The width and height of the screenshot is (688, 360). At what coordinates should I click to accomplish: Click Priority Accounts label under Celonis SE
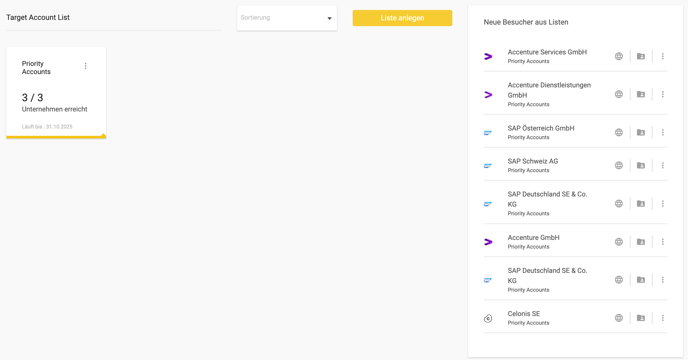coord(528,323)
